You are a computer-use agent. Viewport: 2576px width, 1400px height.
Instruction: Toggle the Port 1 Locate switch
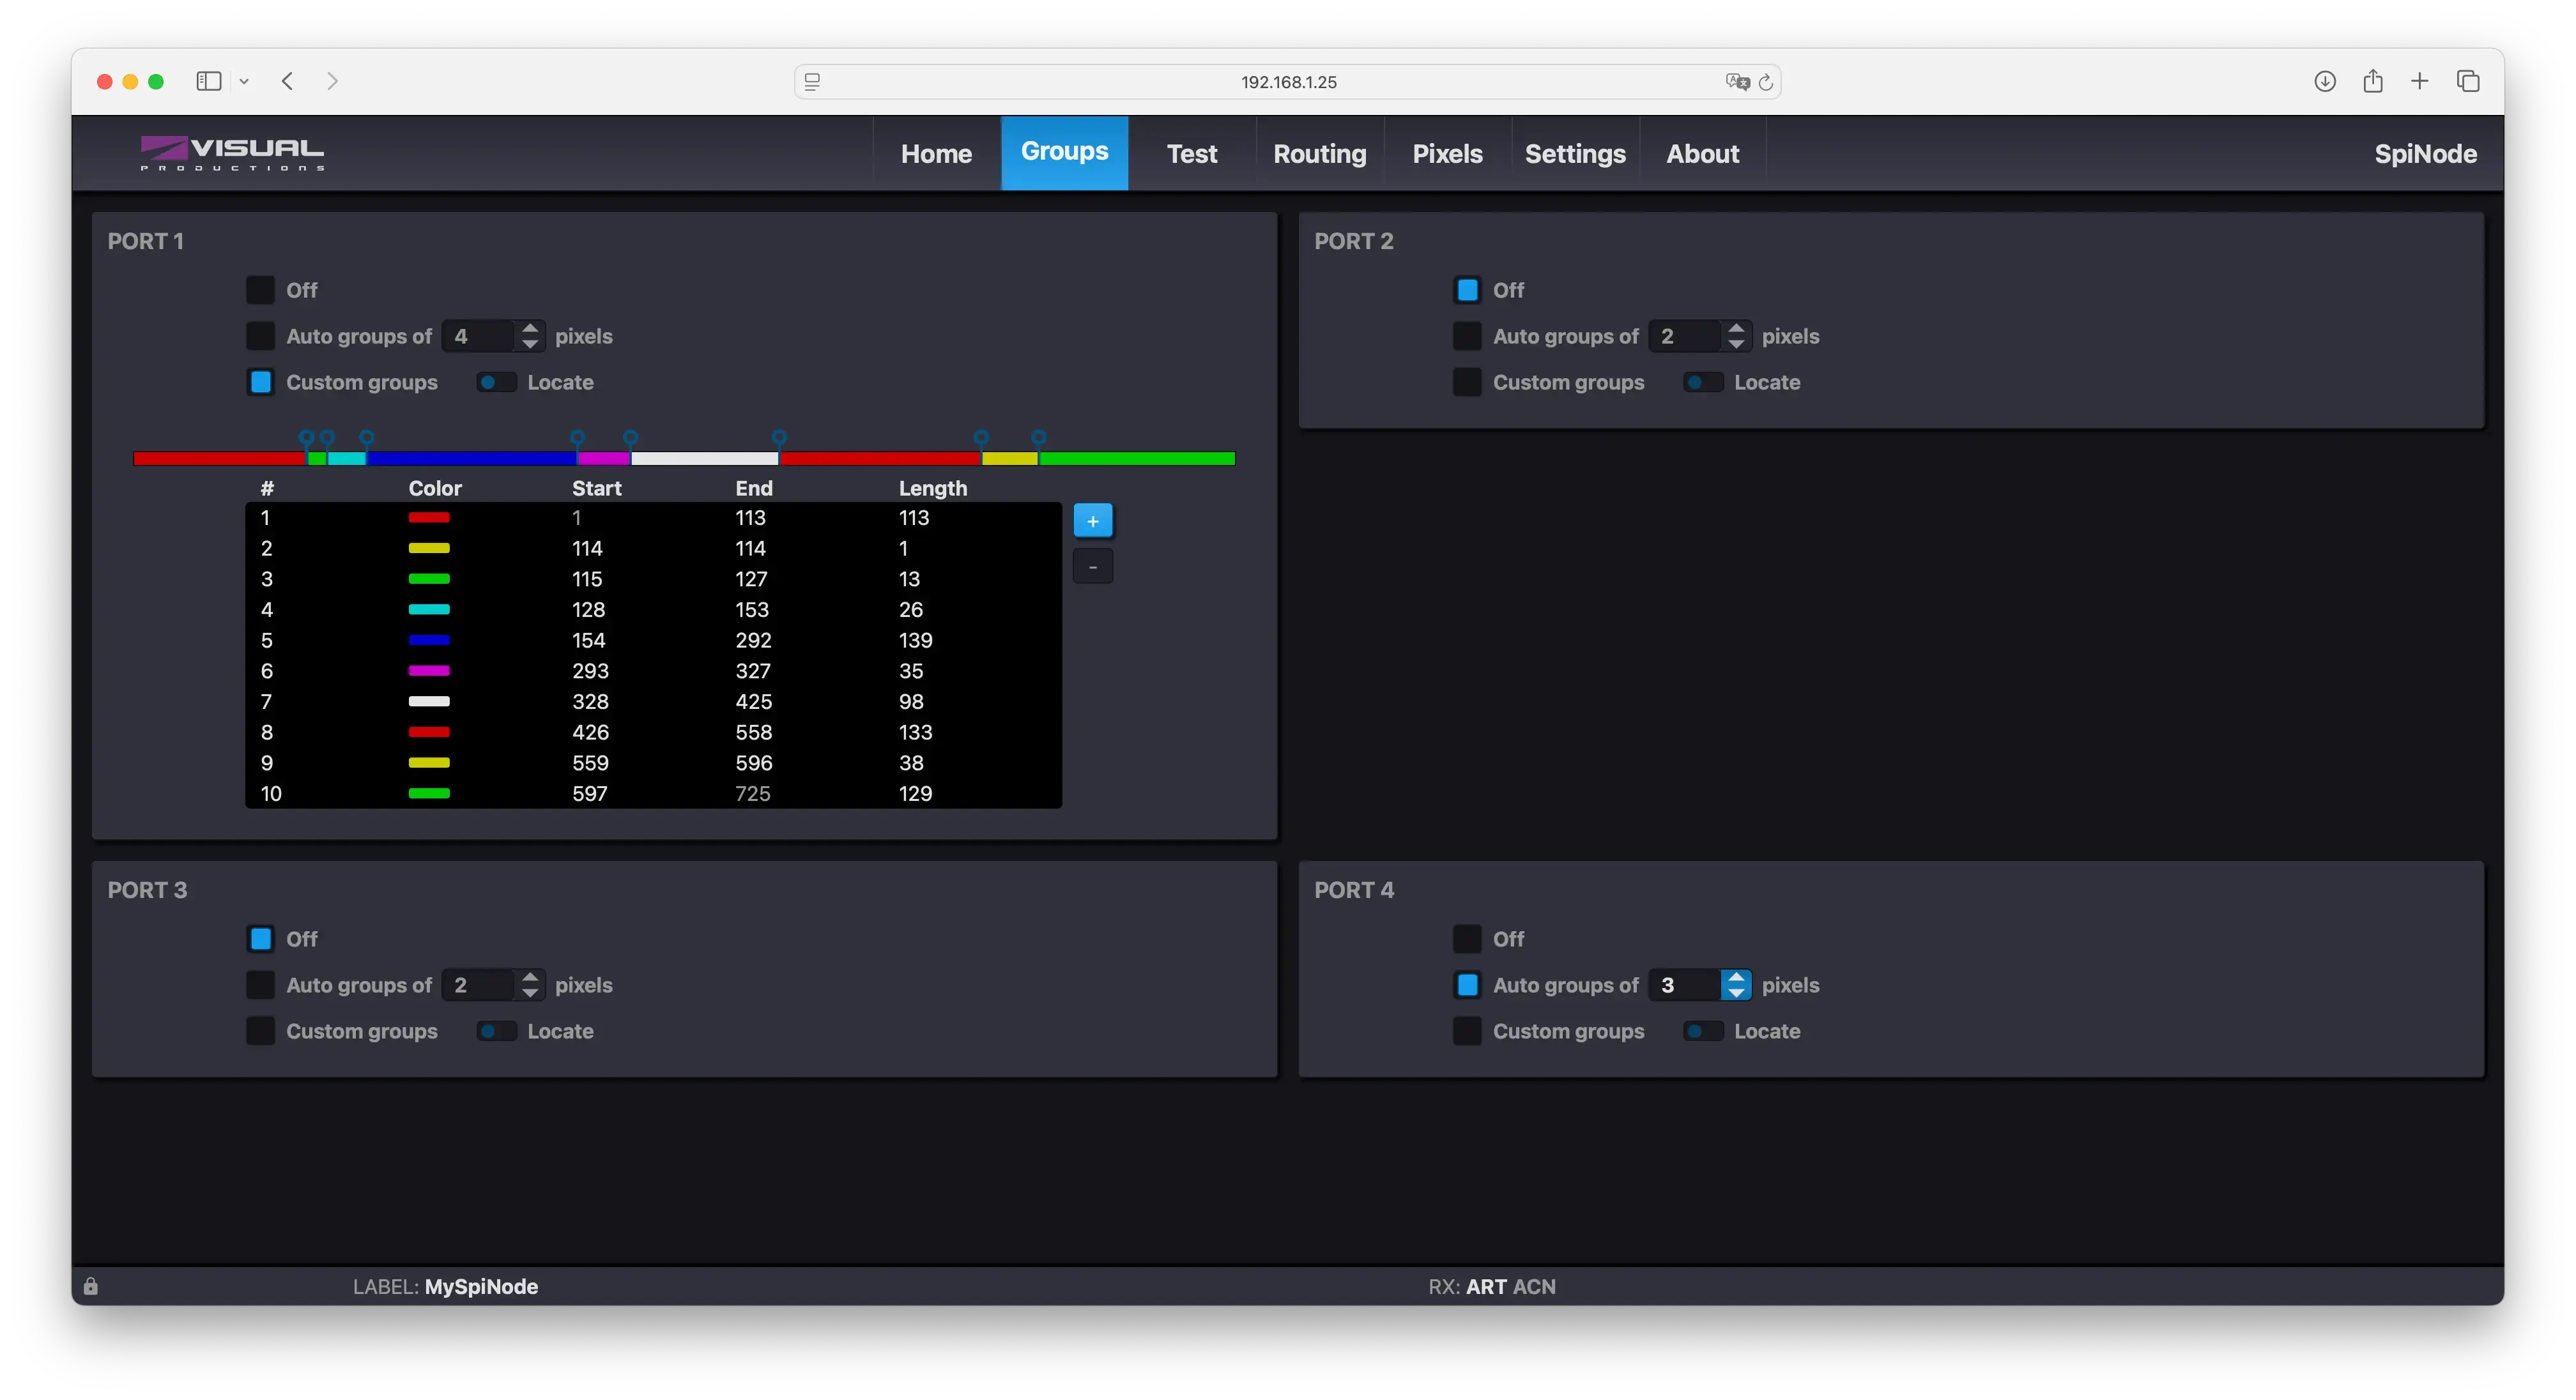496,382
